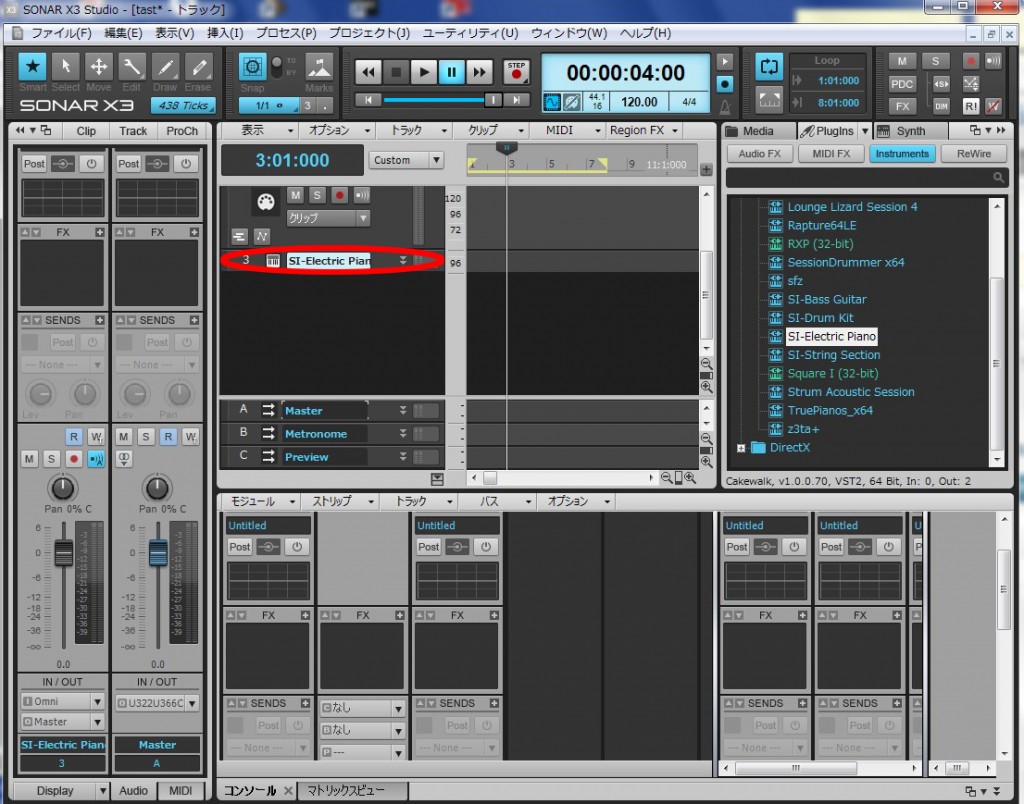Open the Region FX dropdown
1024x804 pixels.
[x=644, y=131]
